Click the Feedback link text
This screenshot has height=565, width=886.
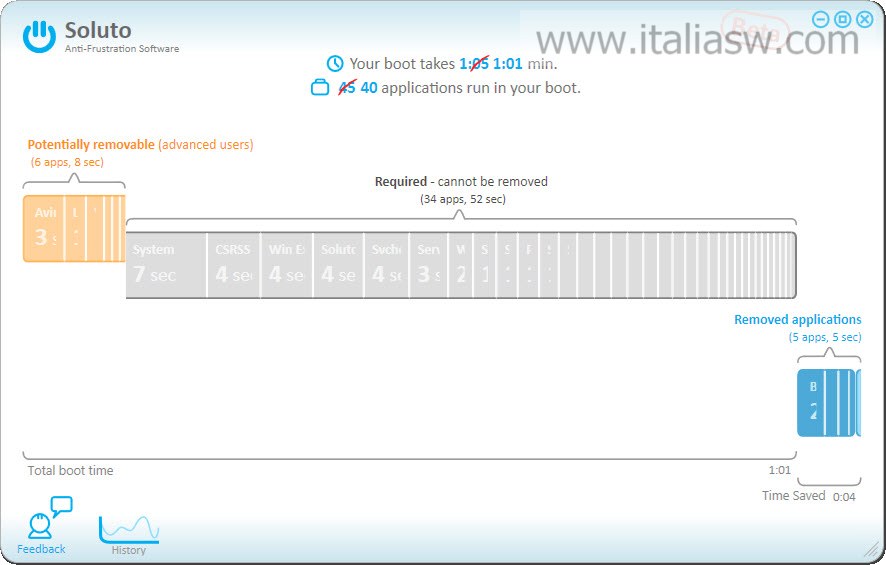41,549
